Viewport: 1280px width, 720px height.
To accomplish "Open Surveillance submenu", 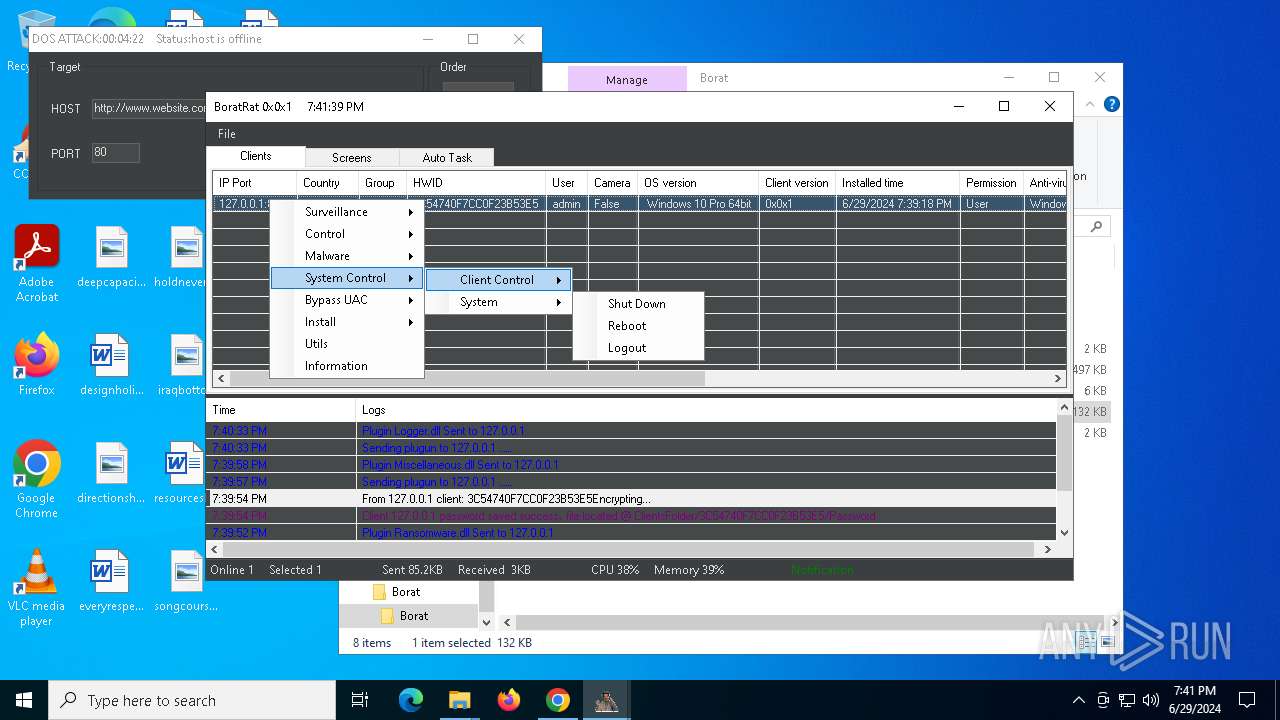I will tap(347, 212).
